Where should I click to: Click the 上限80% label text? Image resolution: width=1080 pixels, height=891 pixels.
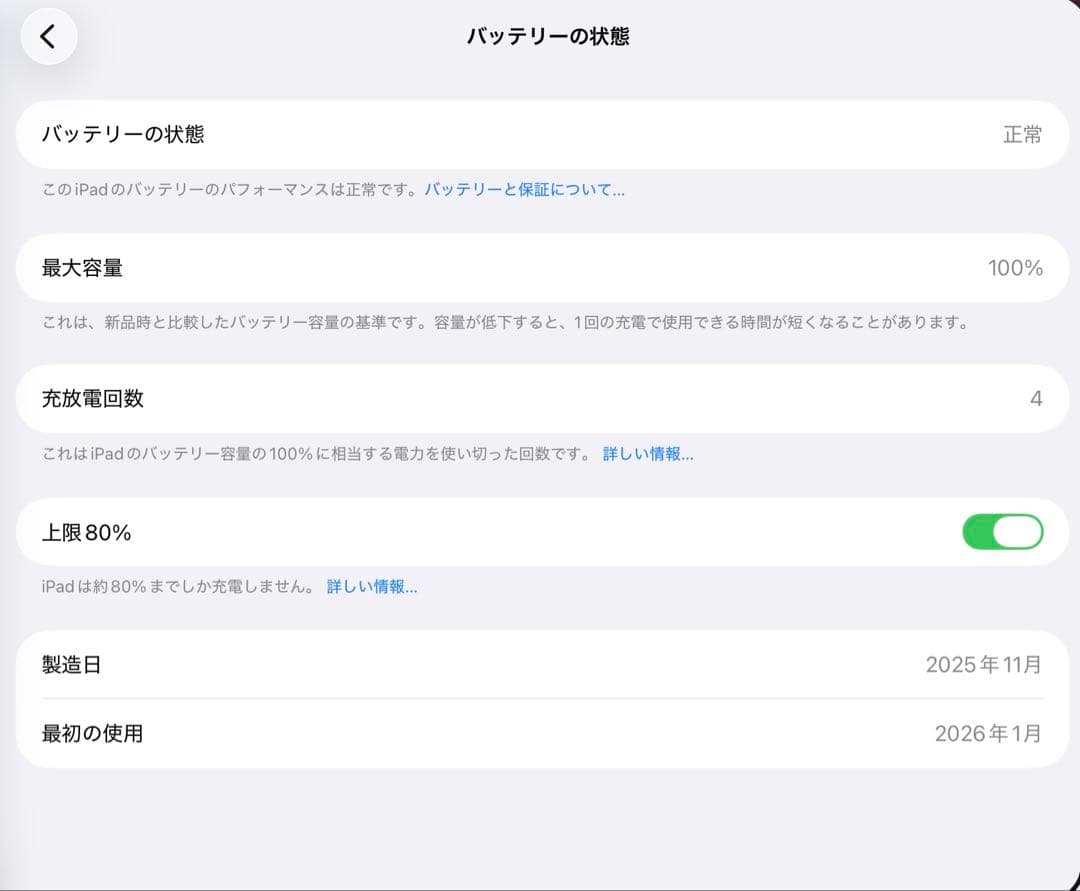pos(86,532)
